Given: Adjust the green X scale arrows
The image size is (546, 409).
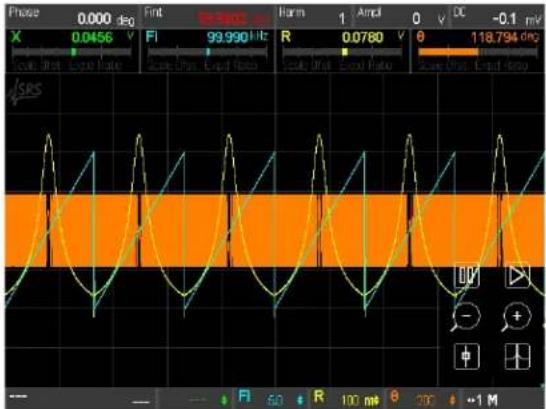Looking at the screenshot, I should (x=225, y=400).
